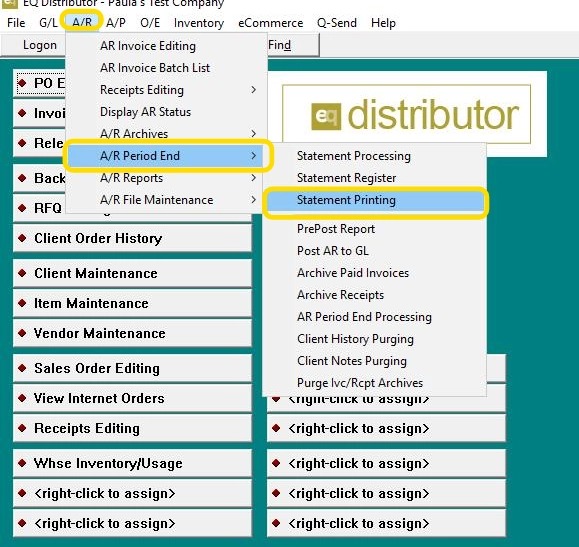
Task: Open the Help menu
Action: pos(383,23)
